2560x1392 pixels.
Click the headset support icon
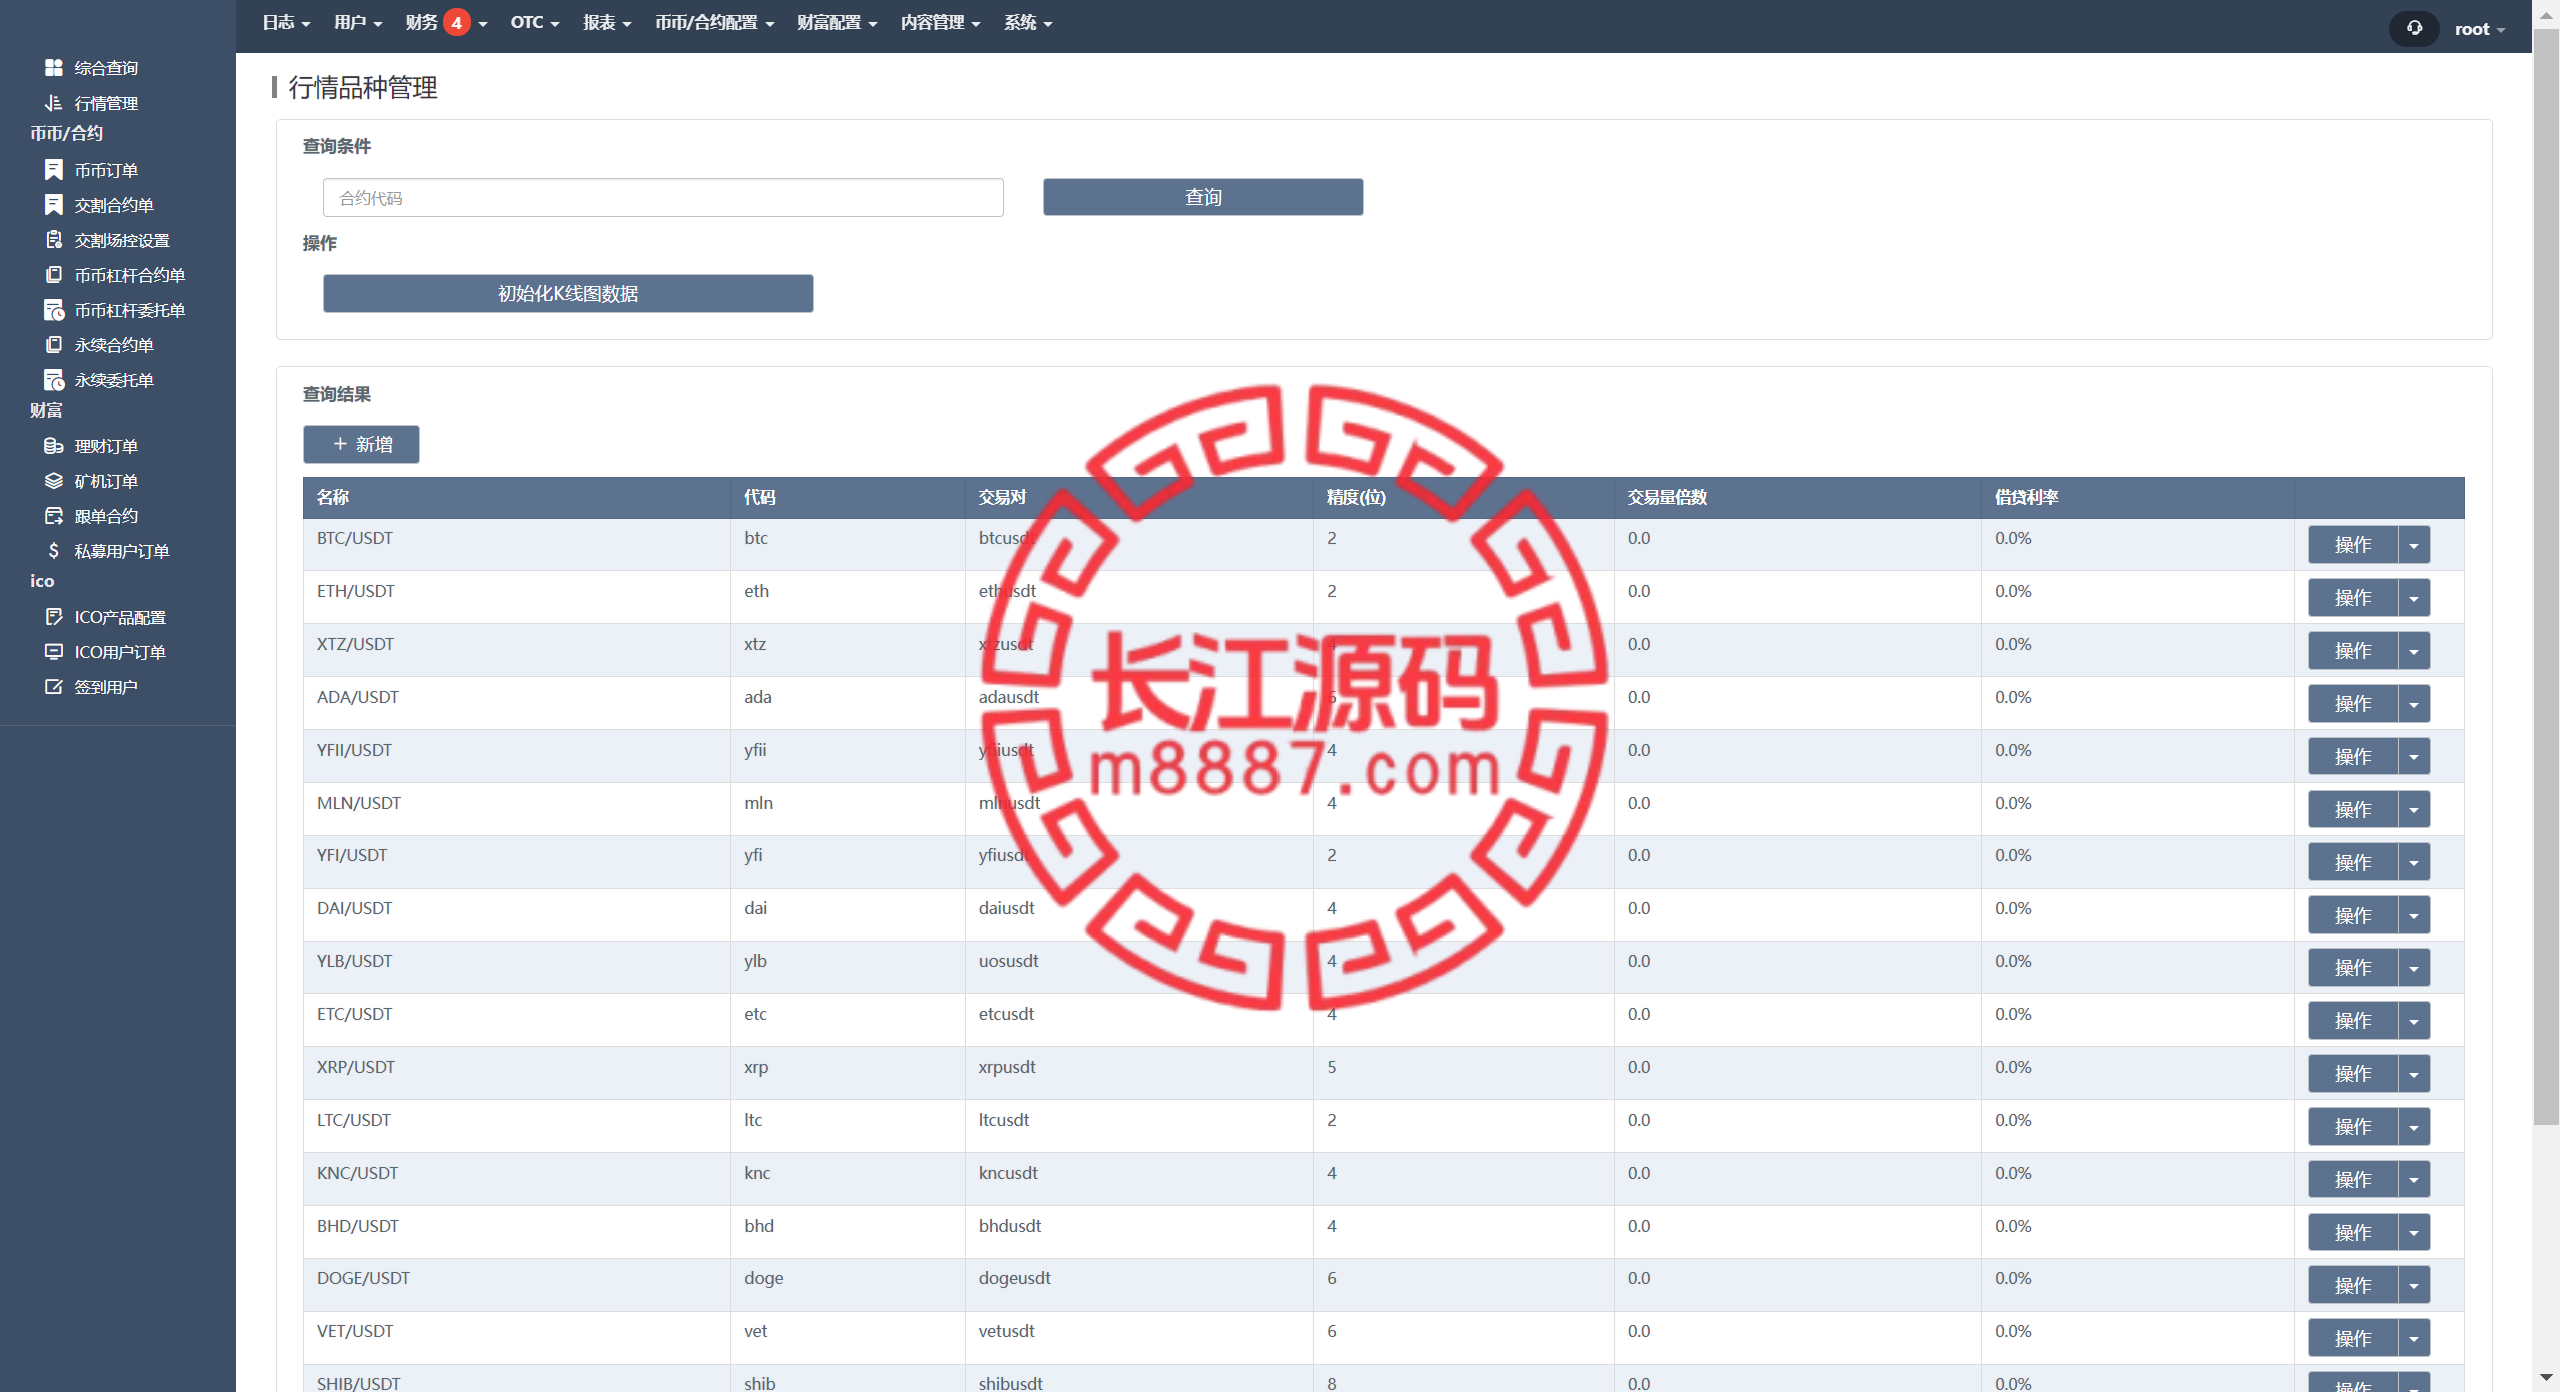[2414, 28]
